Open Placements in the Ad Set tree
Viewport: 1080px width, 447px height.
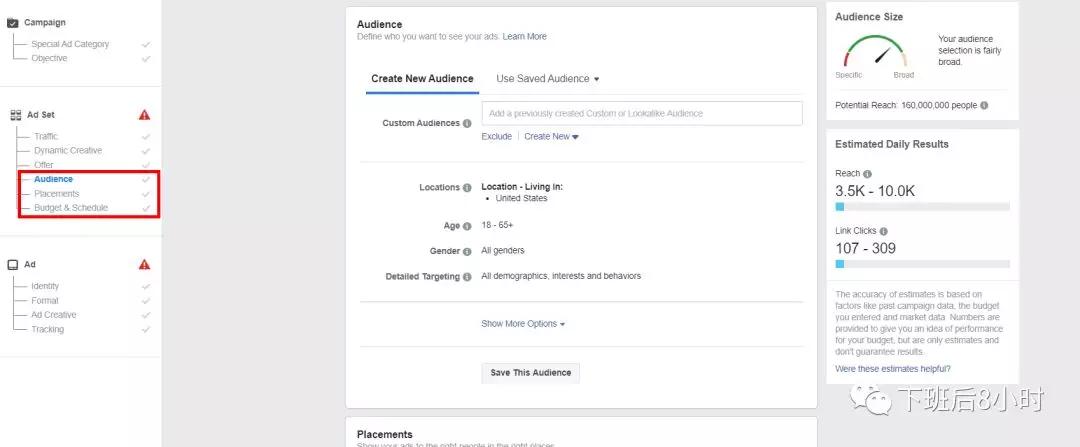[56, 194]
